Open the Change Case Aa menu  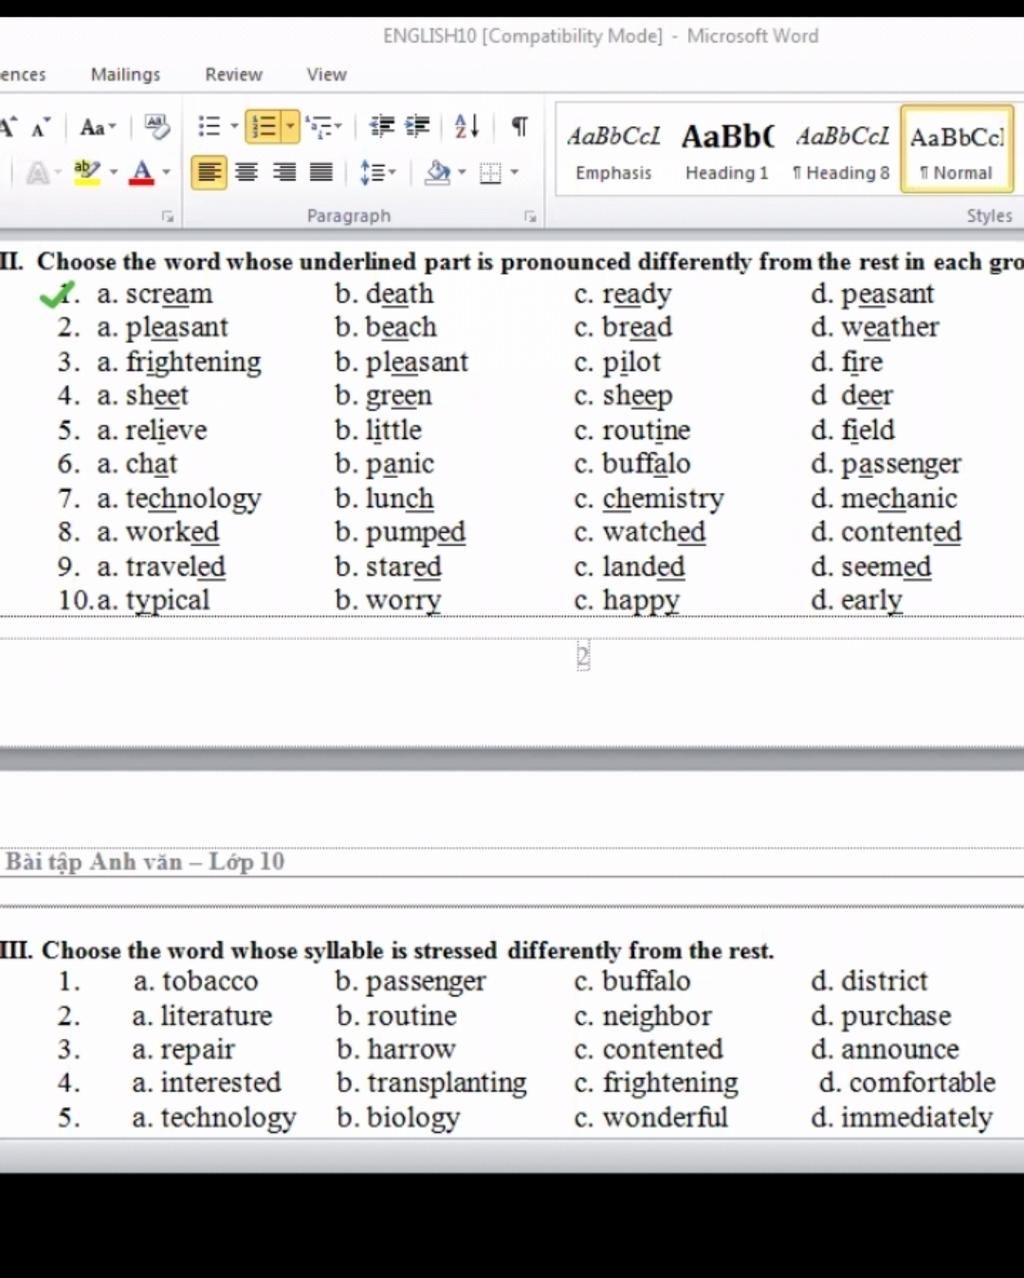[98, 127]
